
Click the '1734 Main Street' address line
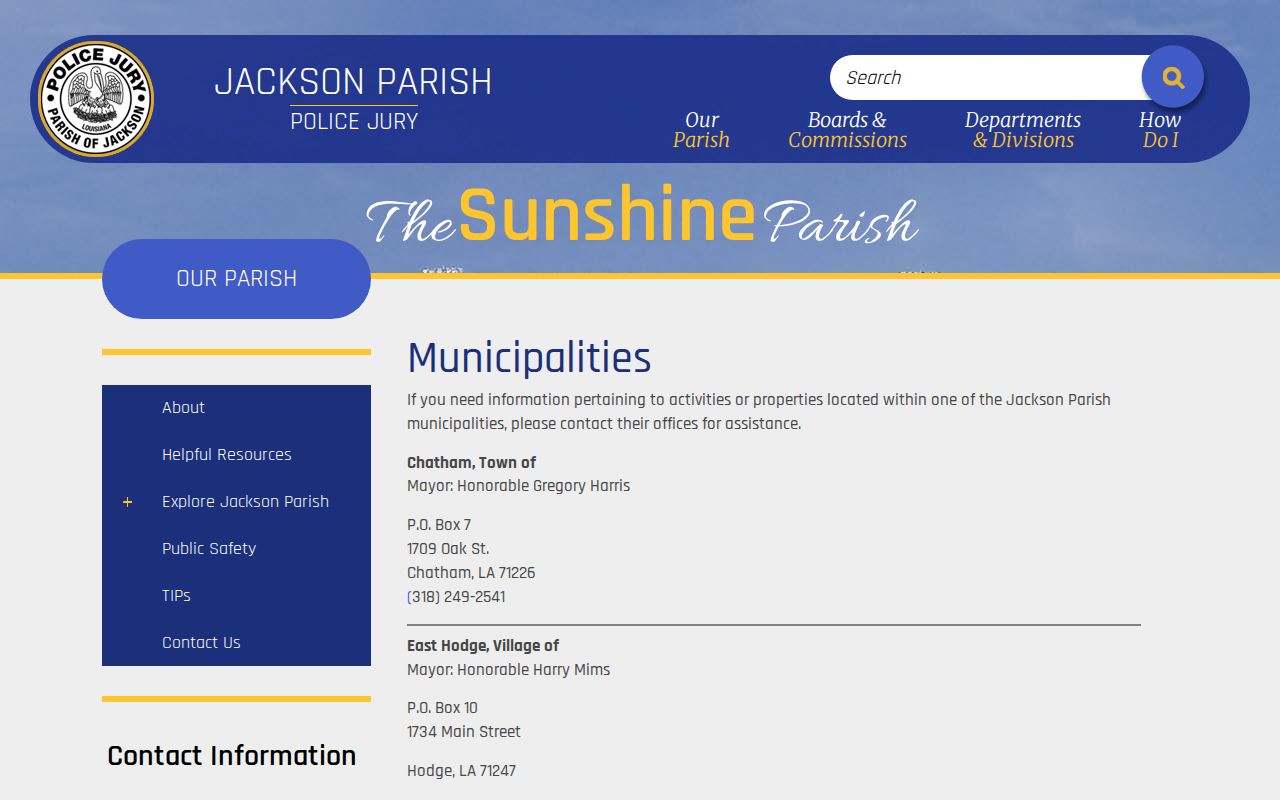(x=464, y=732)
